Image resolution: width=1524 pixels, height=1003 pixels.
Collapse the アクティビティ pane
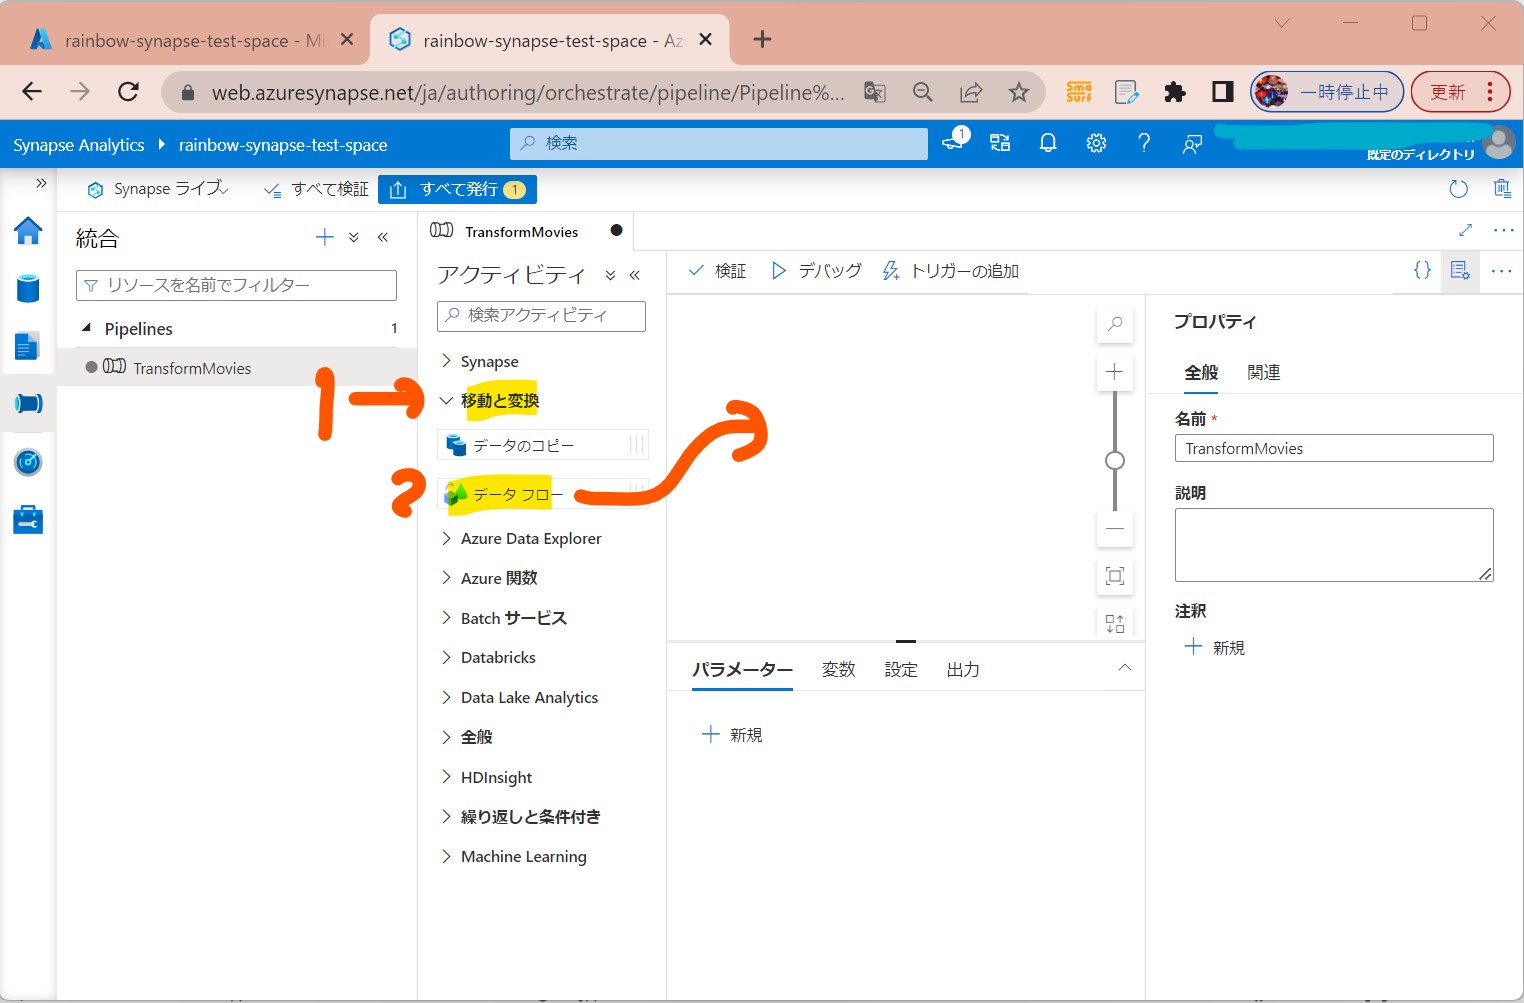click(x=635, y=275)
